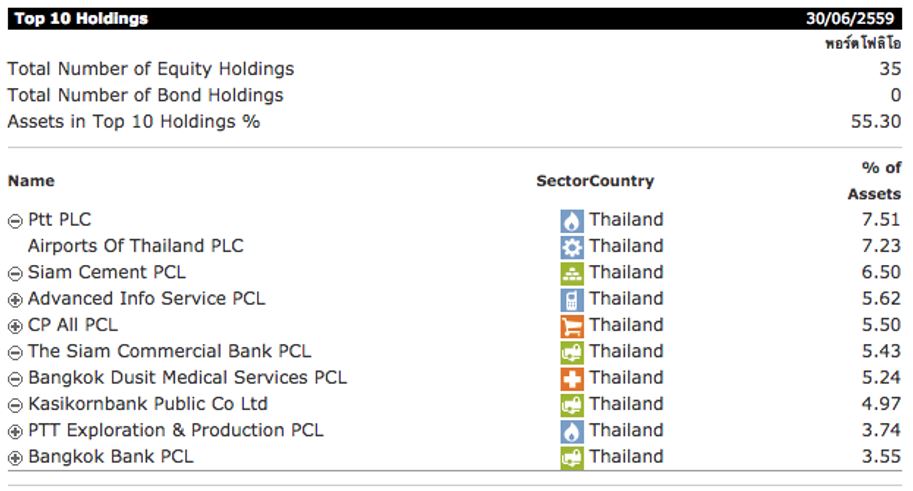Click the financial sector icon for Kasikornbank

(x=572, y=405)
